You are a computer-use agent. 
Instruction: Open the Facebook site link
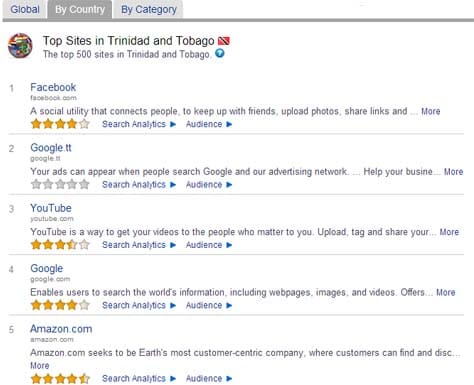click(53, 87)
